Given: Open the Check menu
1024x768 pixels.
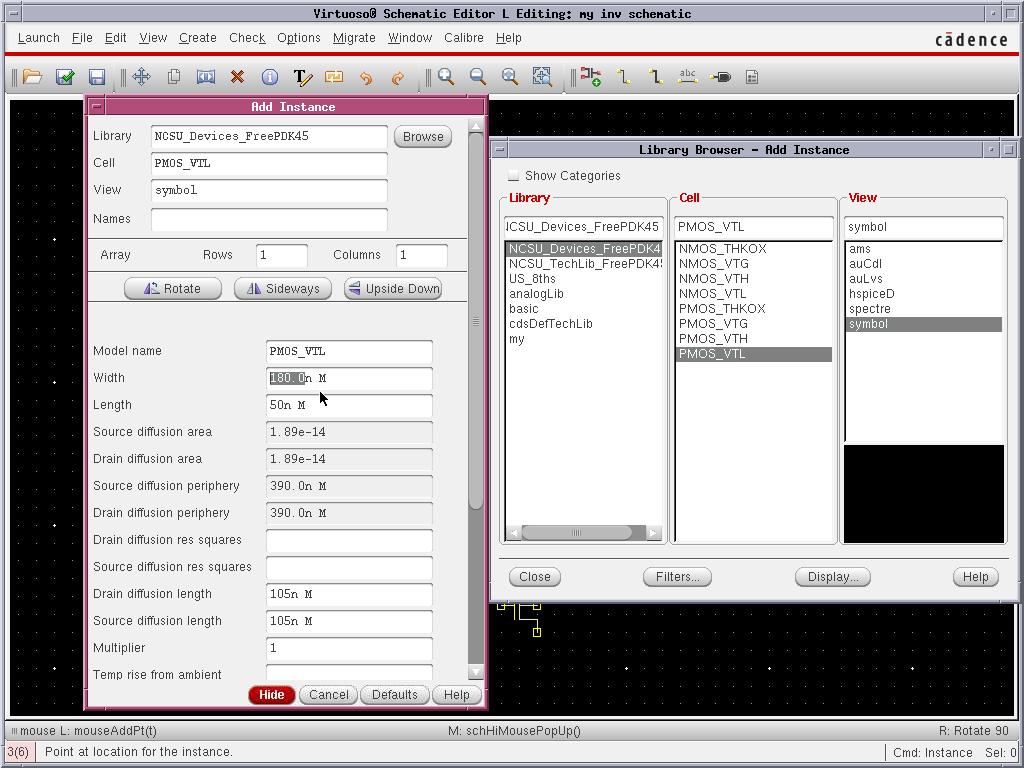Looking at the screenshot, I should (x=247, y=38).
